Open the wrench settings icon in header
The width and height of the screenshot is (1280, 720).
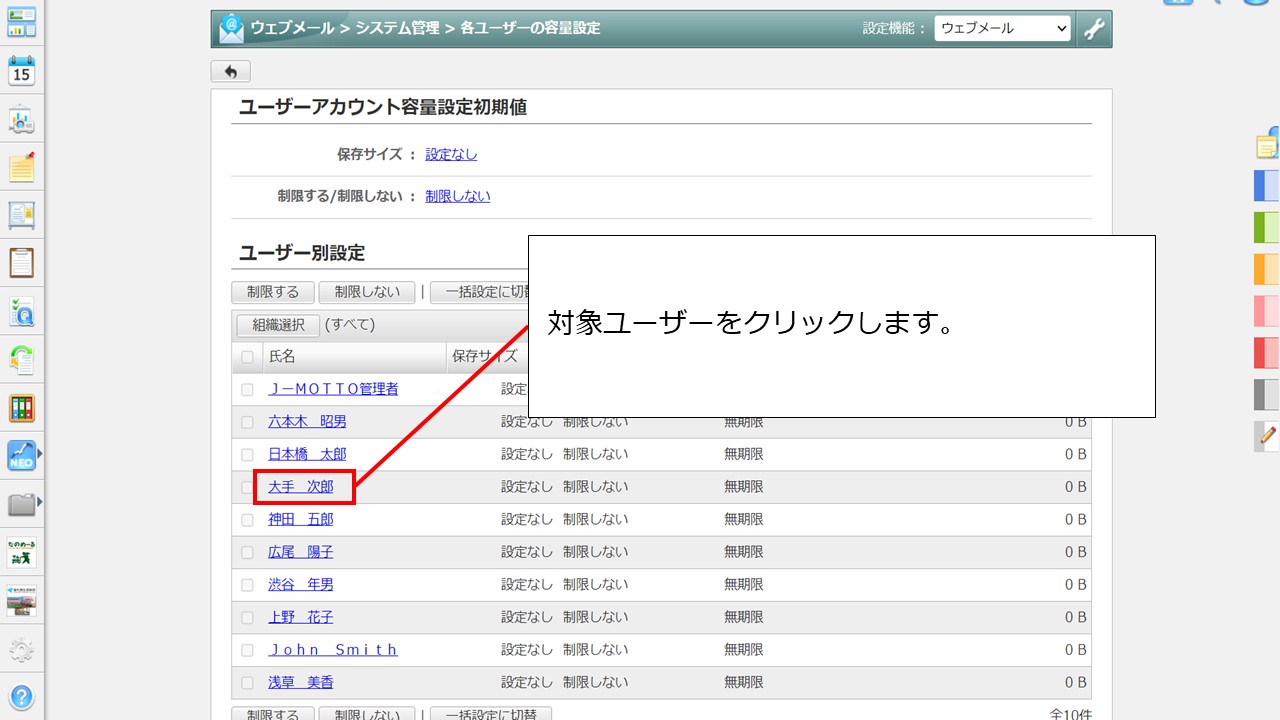click(1094, 29)
